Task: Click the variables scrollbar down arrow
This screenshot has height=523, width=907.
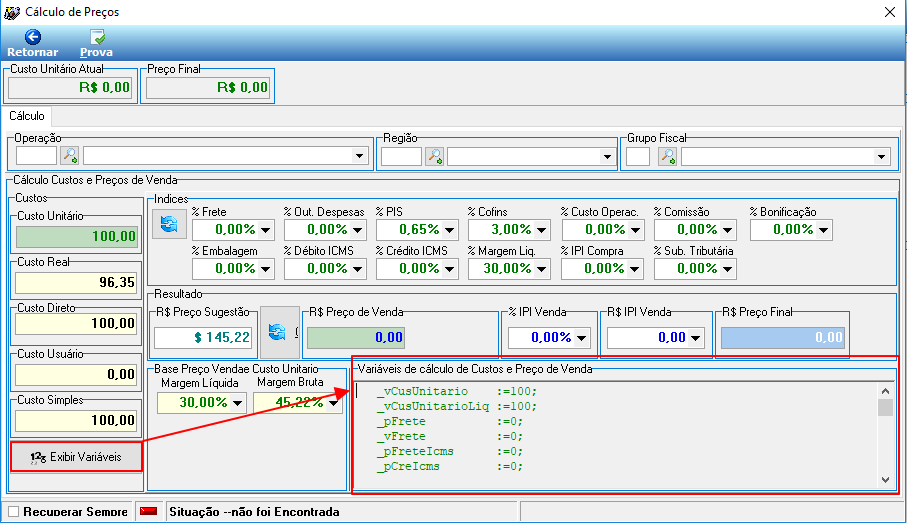Action: [886, 480]
